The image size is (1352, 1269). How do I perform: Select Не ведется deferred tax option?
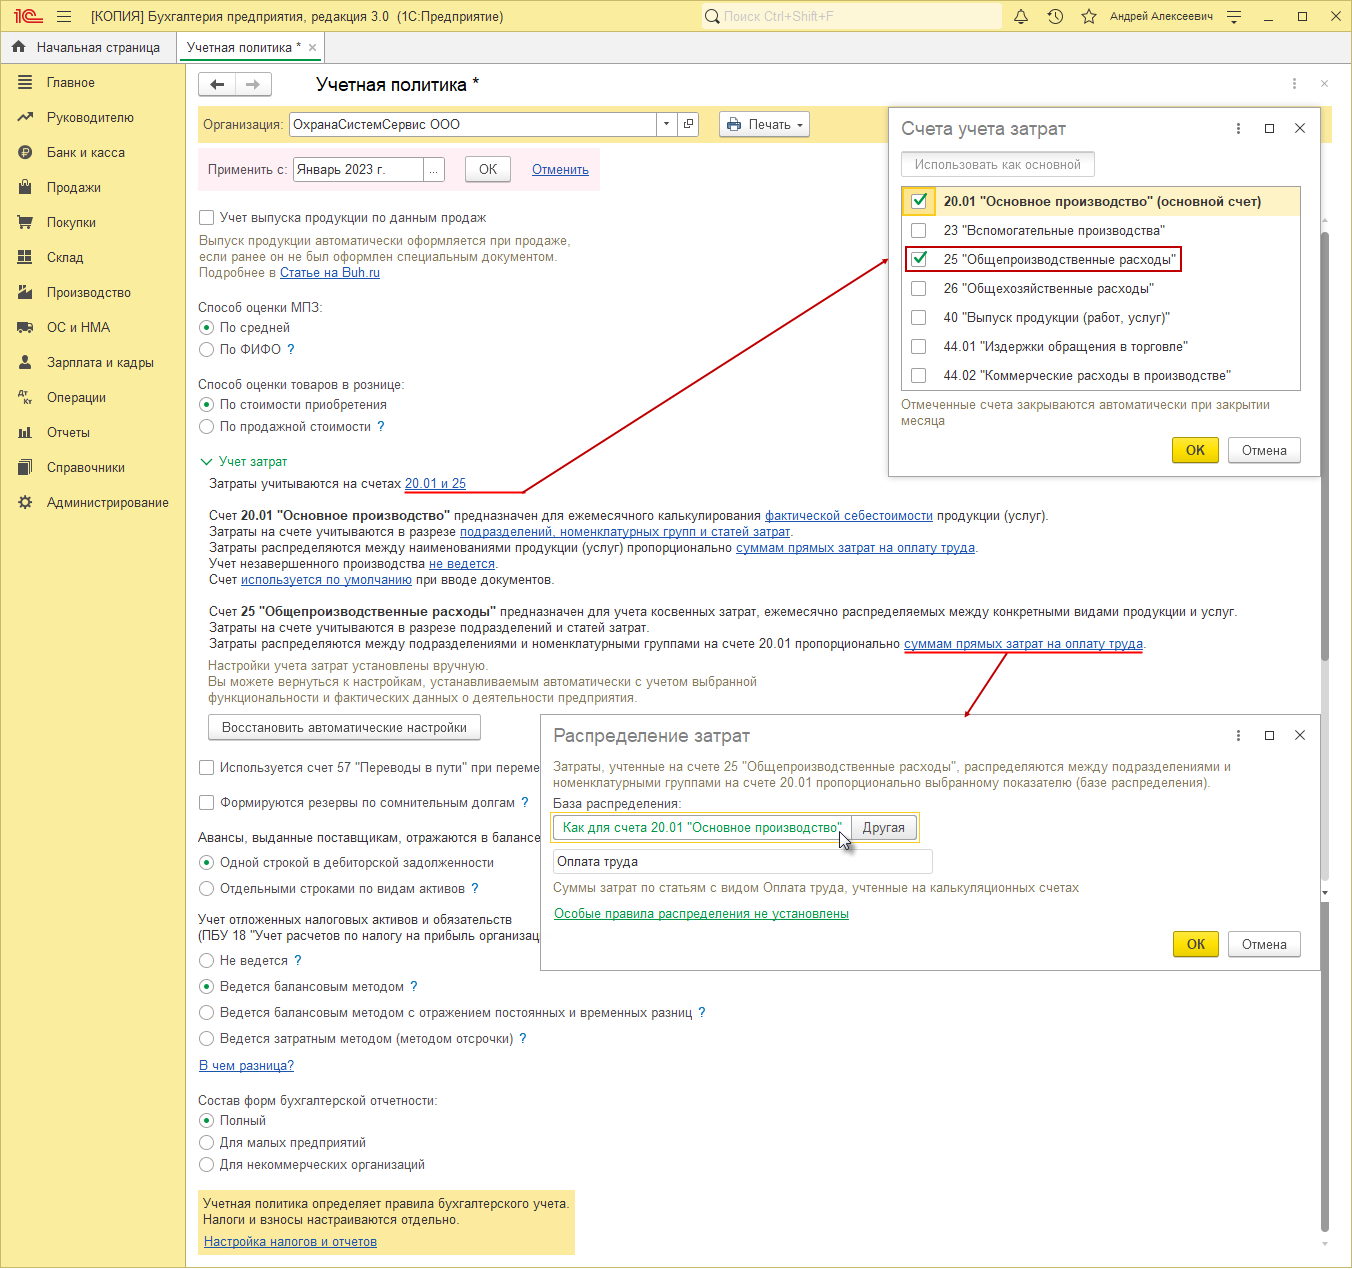click(206, 961)
